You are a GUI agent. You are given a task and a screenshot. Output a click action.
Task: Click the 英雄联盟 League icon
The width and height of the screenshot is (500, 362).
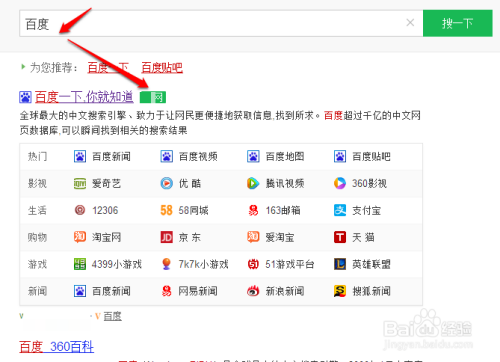(340, 264)
